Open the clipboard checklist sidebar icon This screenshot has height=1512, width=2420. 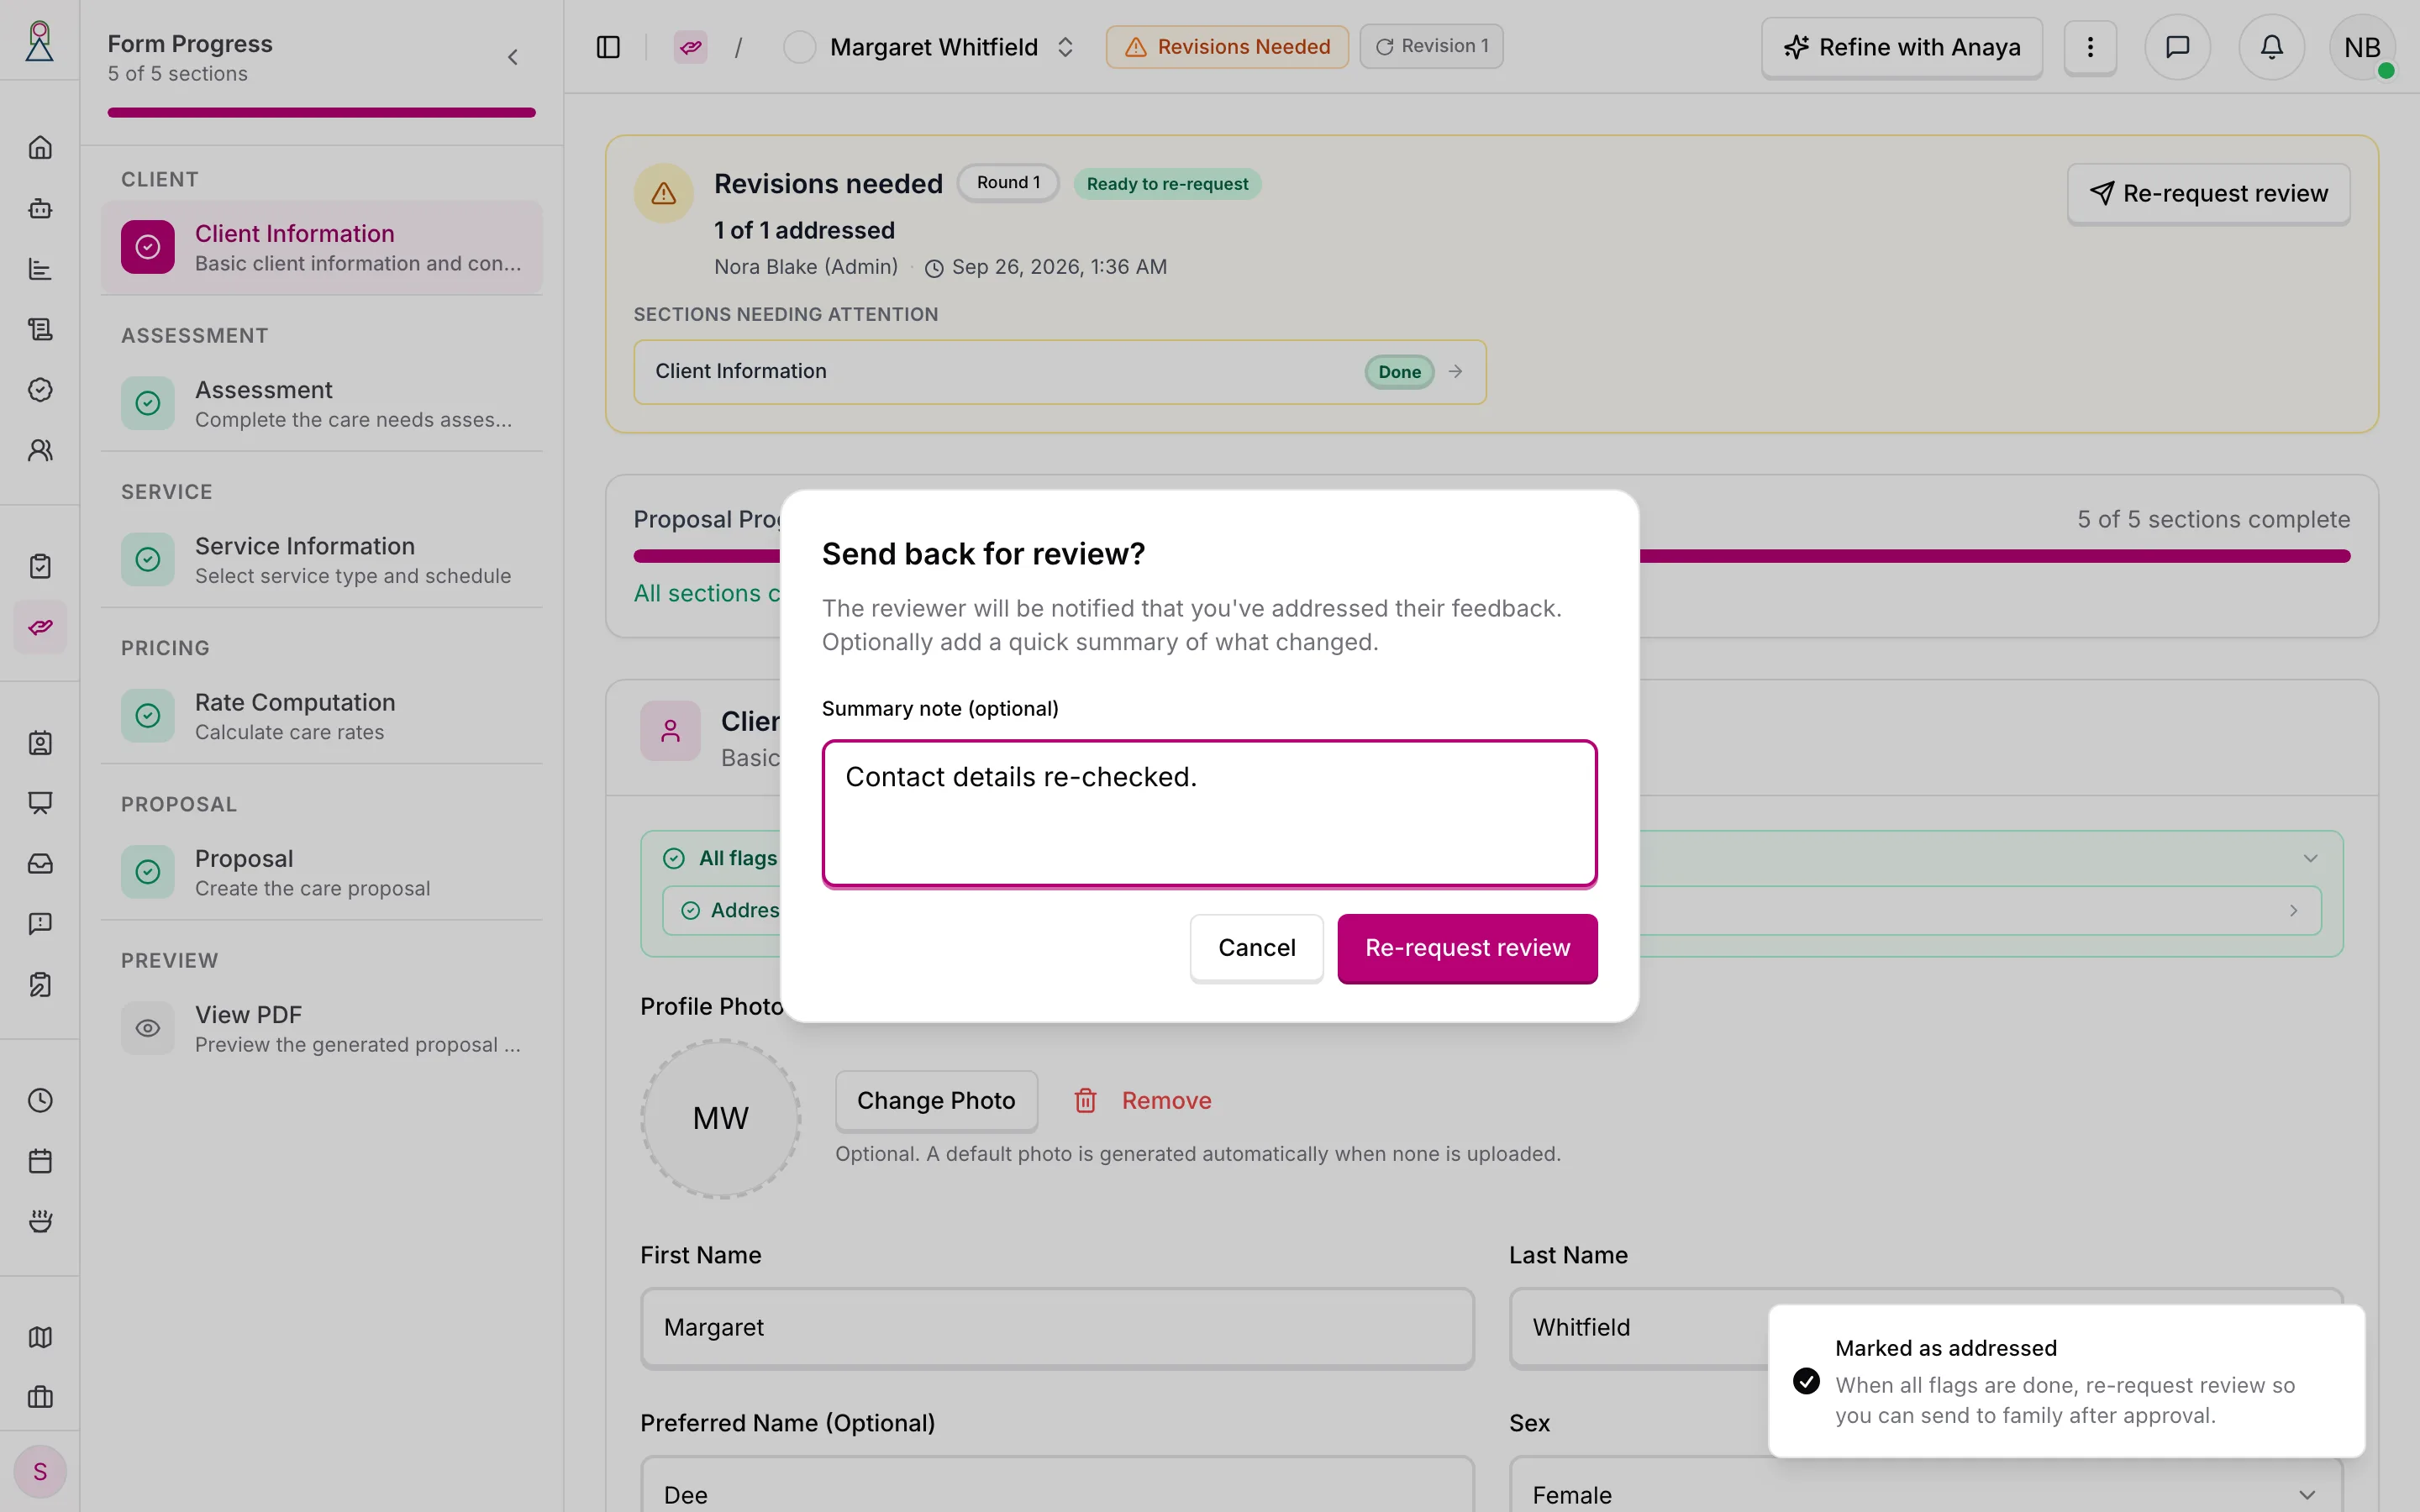(x=40, y=566)
